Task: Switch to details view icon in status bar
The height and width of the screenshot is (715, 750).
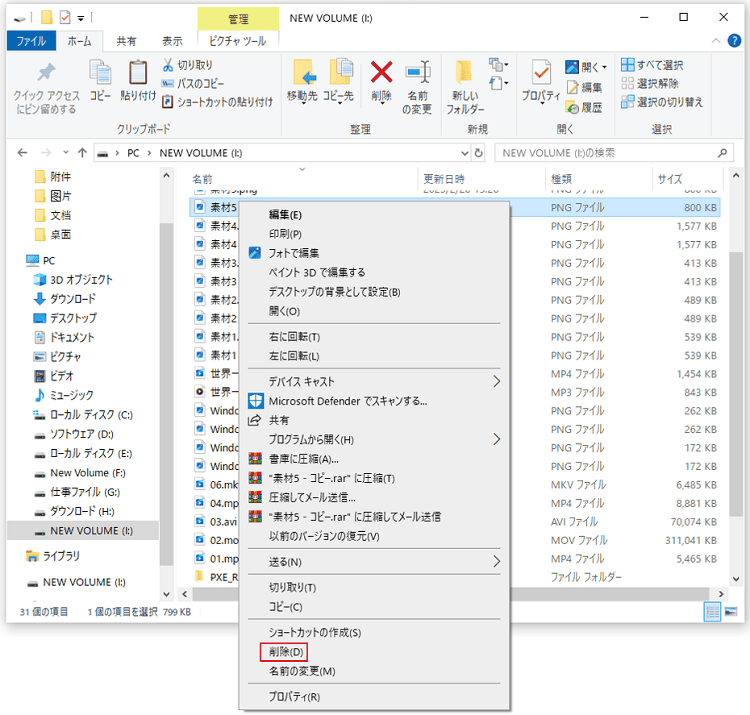Action: tap(712, 612)
